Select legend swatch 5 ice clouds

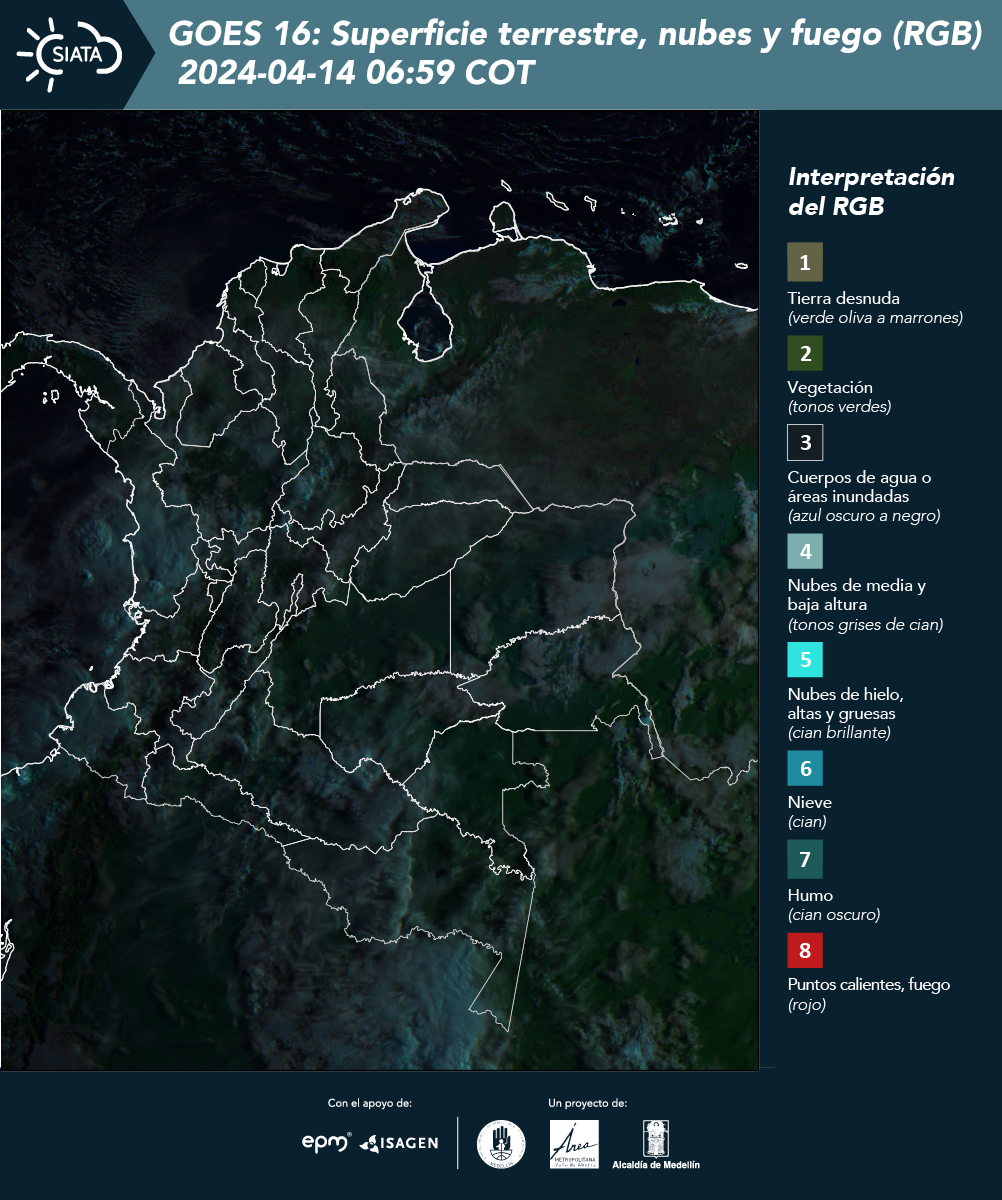tap(805, 660)
